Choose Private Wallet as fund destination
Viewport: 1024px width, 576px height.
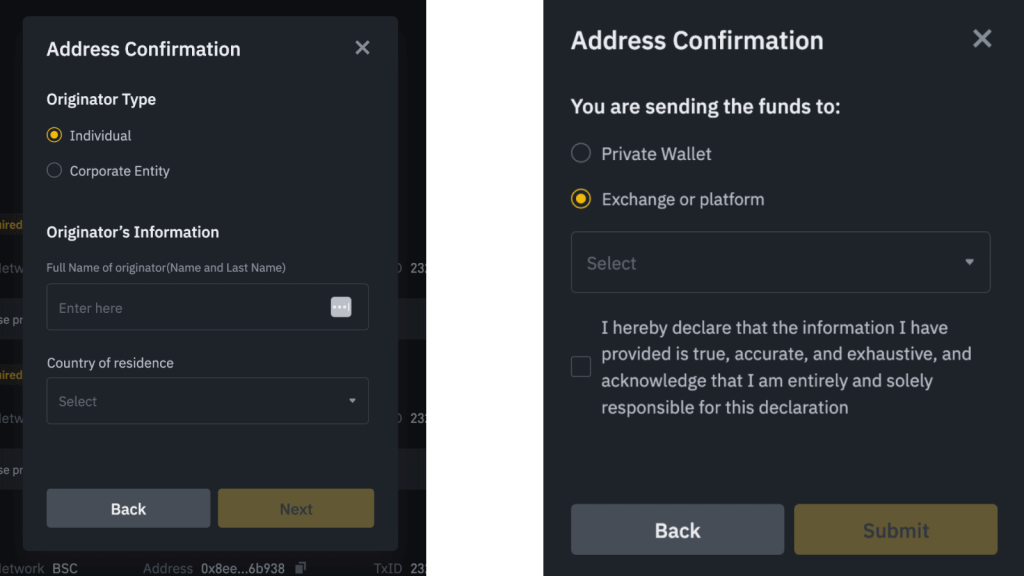click(x=581, y=153)
